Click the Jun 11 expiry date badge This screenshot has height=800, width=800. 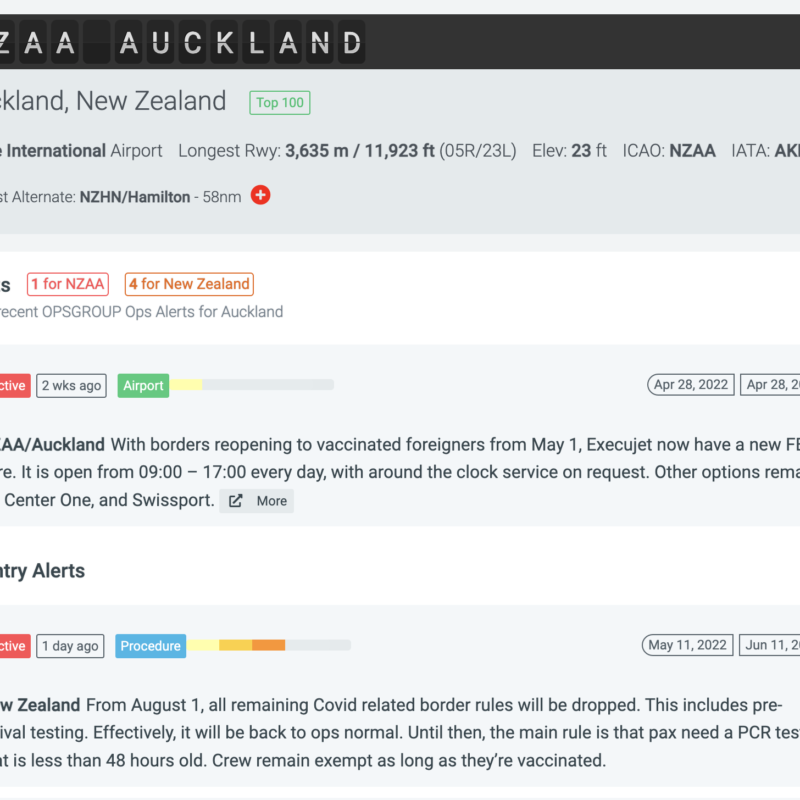pos(770,645)
